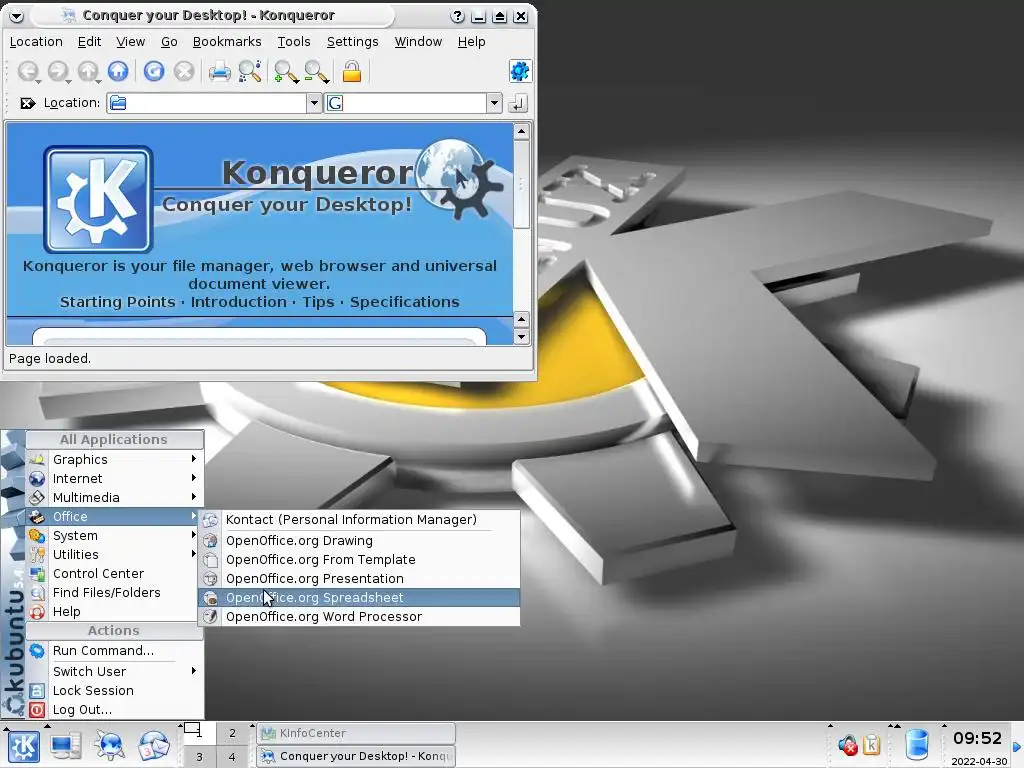Switch to virtual desktop 2 in pager
Image resolution: width=1024 pixels, height=768 pixels.
[x=232, y=733]
